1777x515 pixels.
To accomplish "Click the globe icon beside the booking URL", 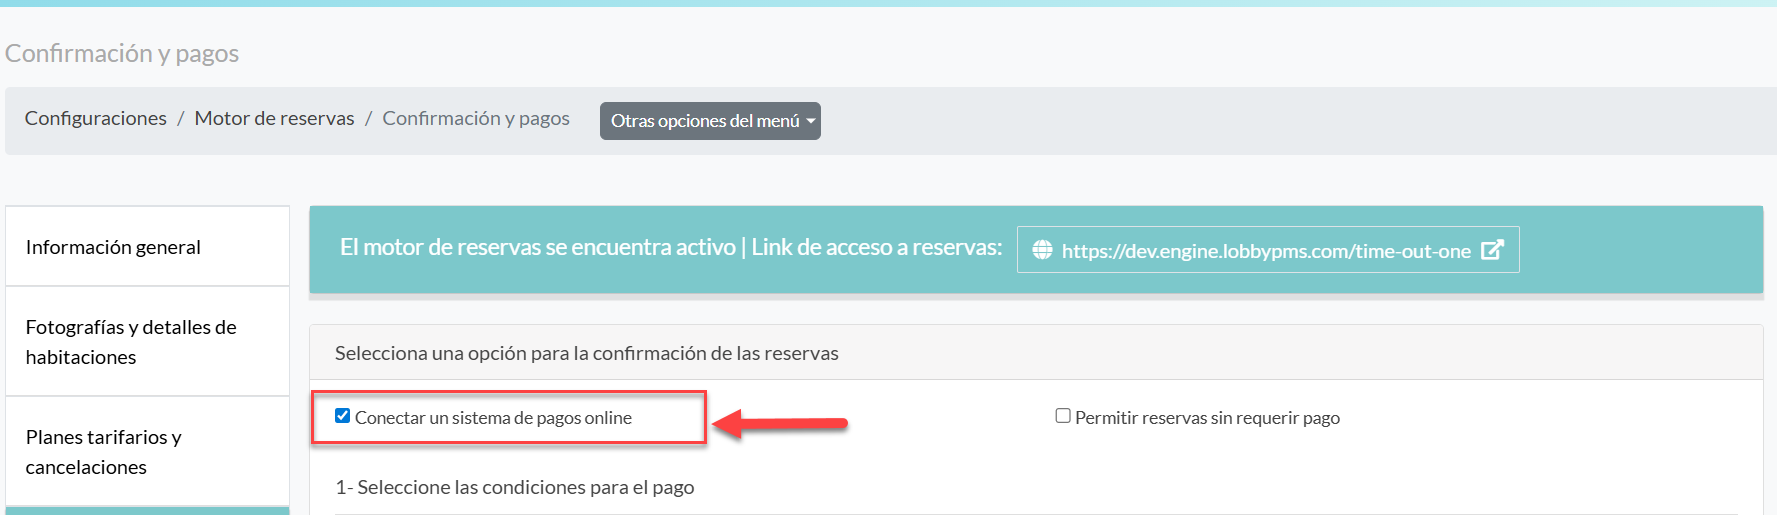I will [x=1042, y=250].
